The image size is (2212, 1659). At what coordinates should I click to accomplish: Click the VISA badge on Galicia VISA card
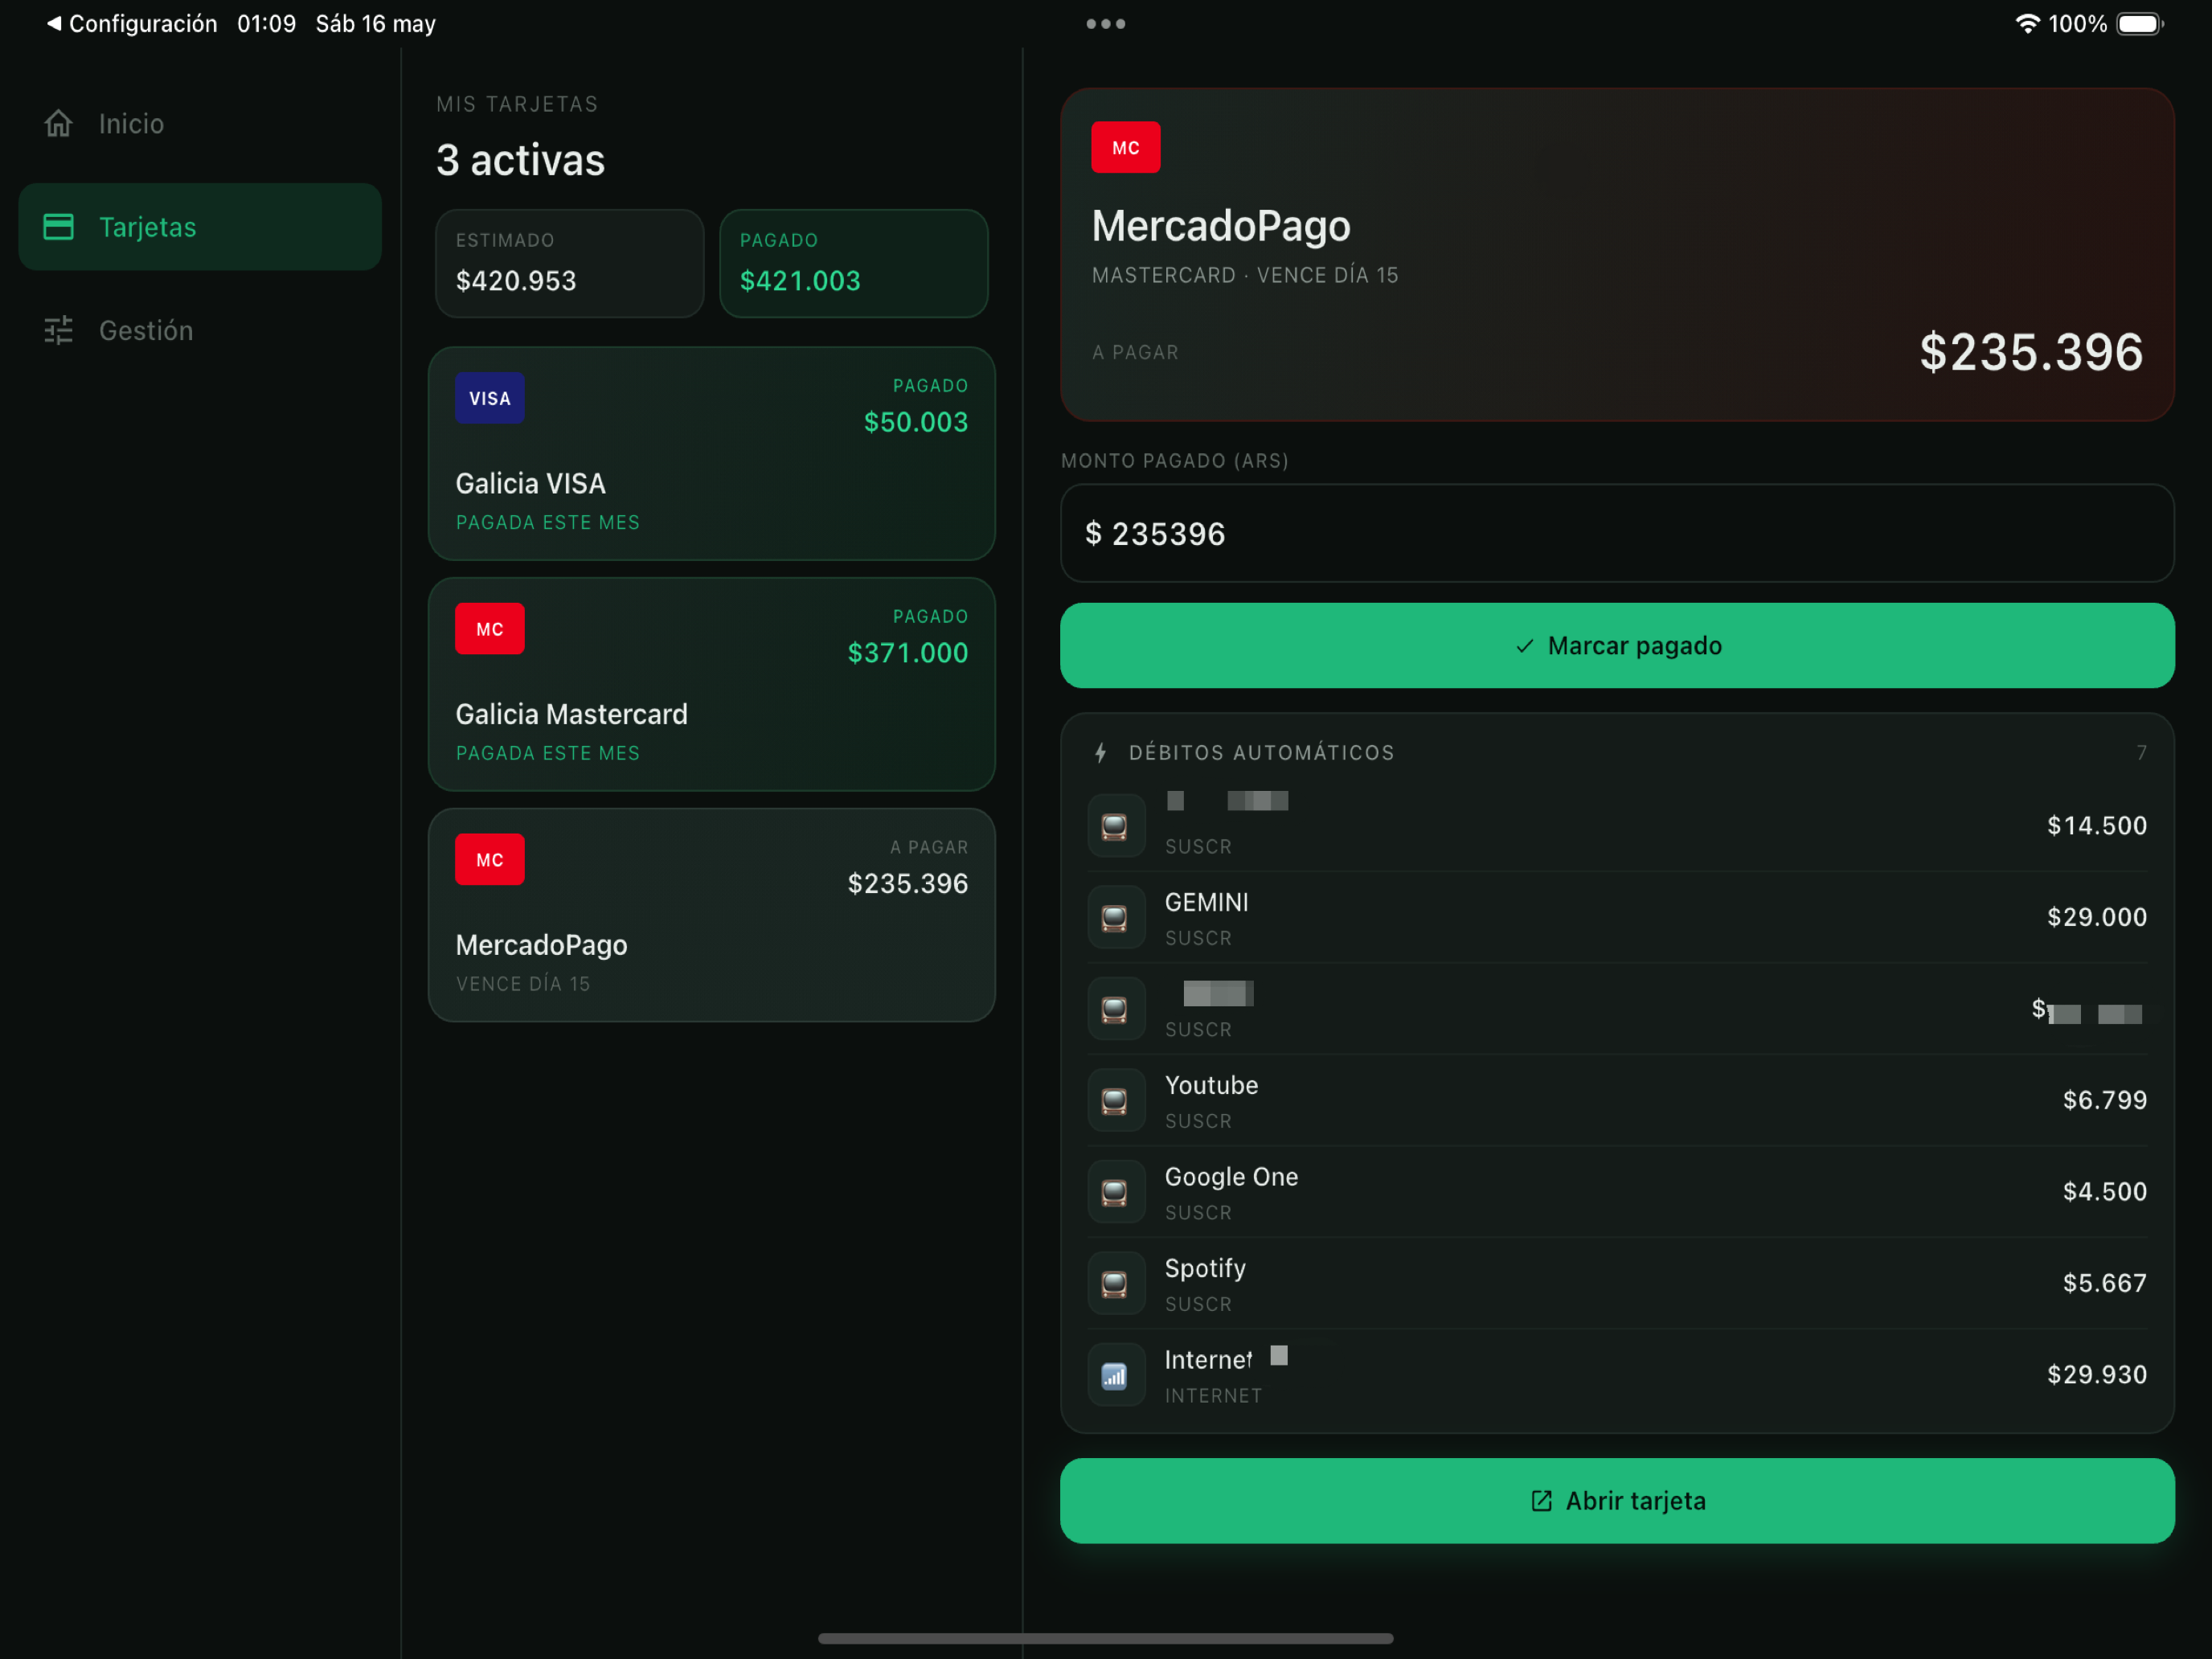(x=489, y=398)
